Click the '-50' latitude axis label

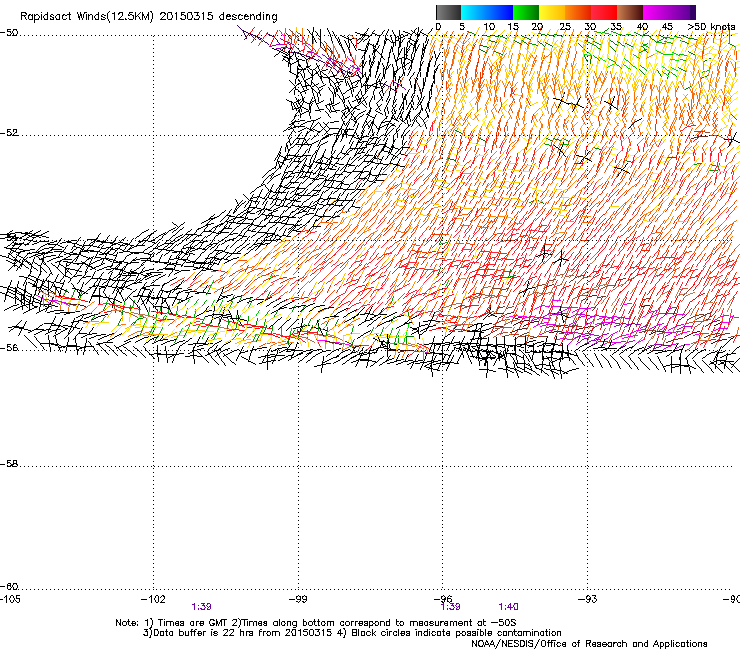(9, 33)
